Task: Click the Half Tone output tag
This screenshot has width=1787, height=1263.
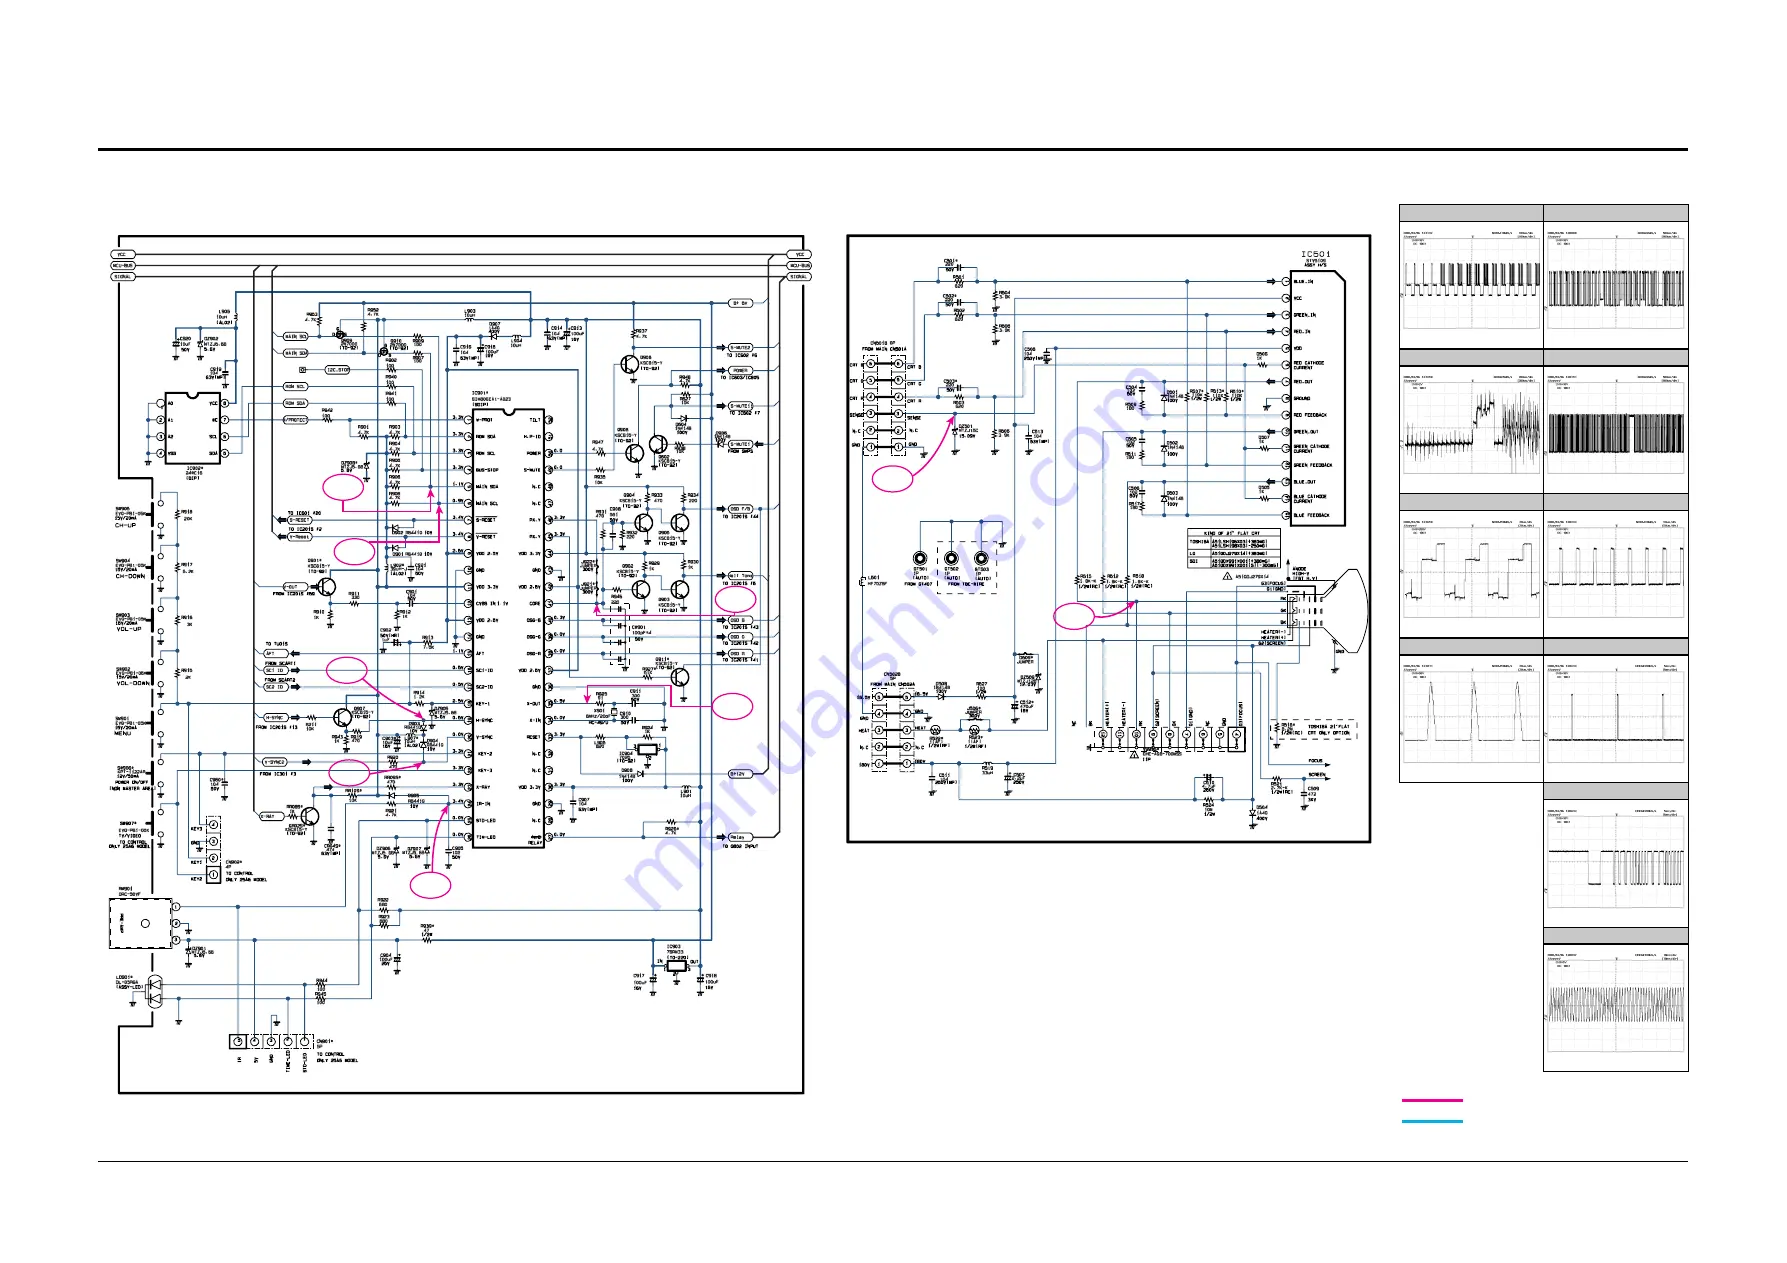Action: click(x=740, y=576)
